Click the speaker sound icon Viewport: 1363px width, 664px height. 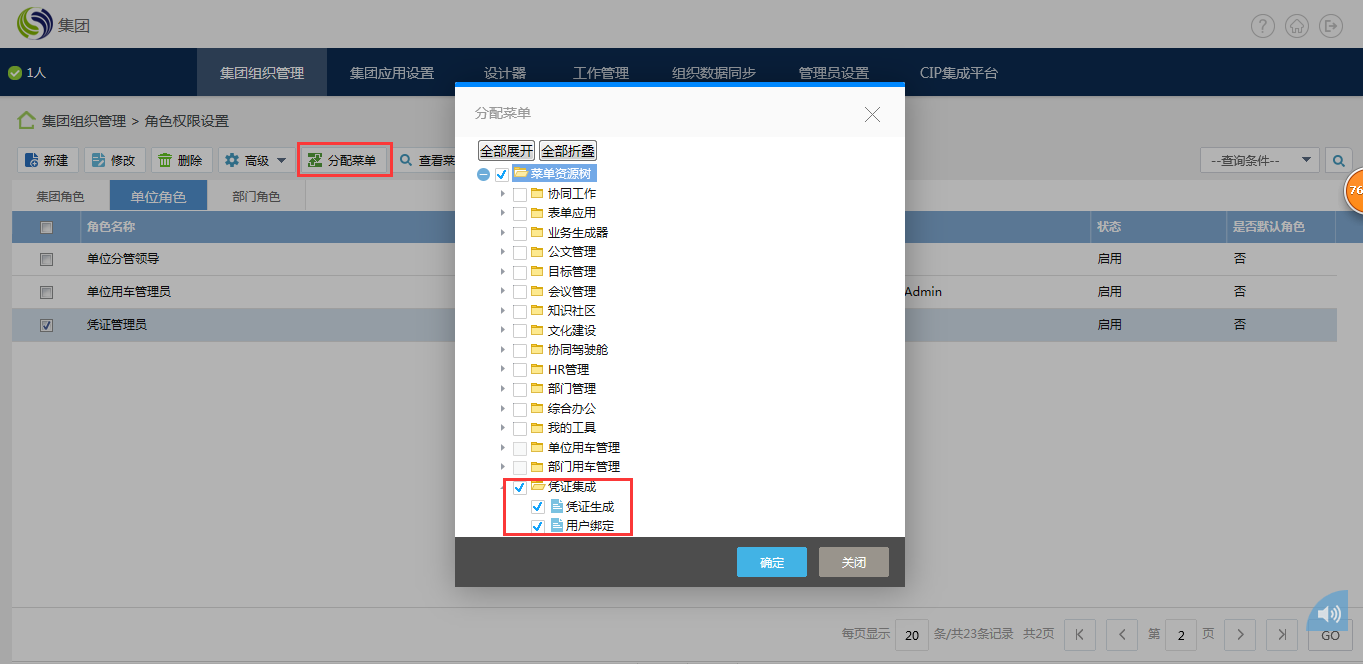(1328, 613)
